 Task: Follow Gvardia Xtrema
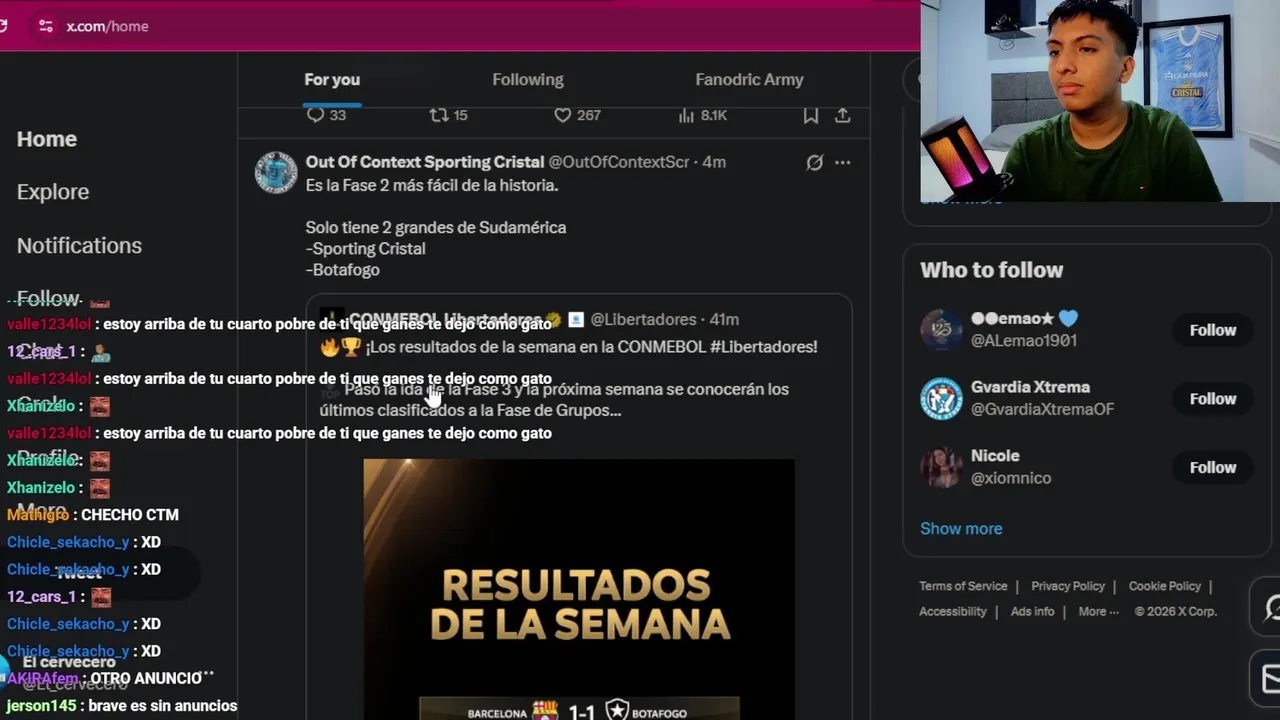(1212, 399)
